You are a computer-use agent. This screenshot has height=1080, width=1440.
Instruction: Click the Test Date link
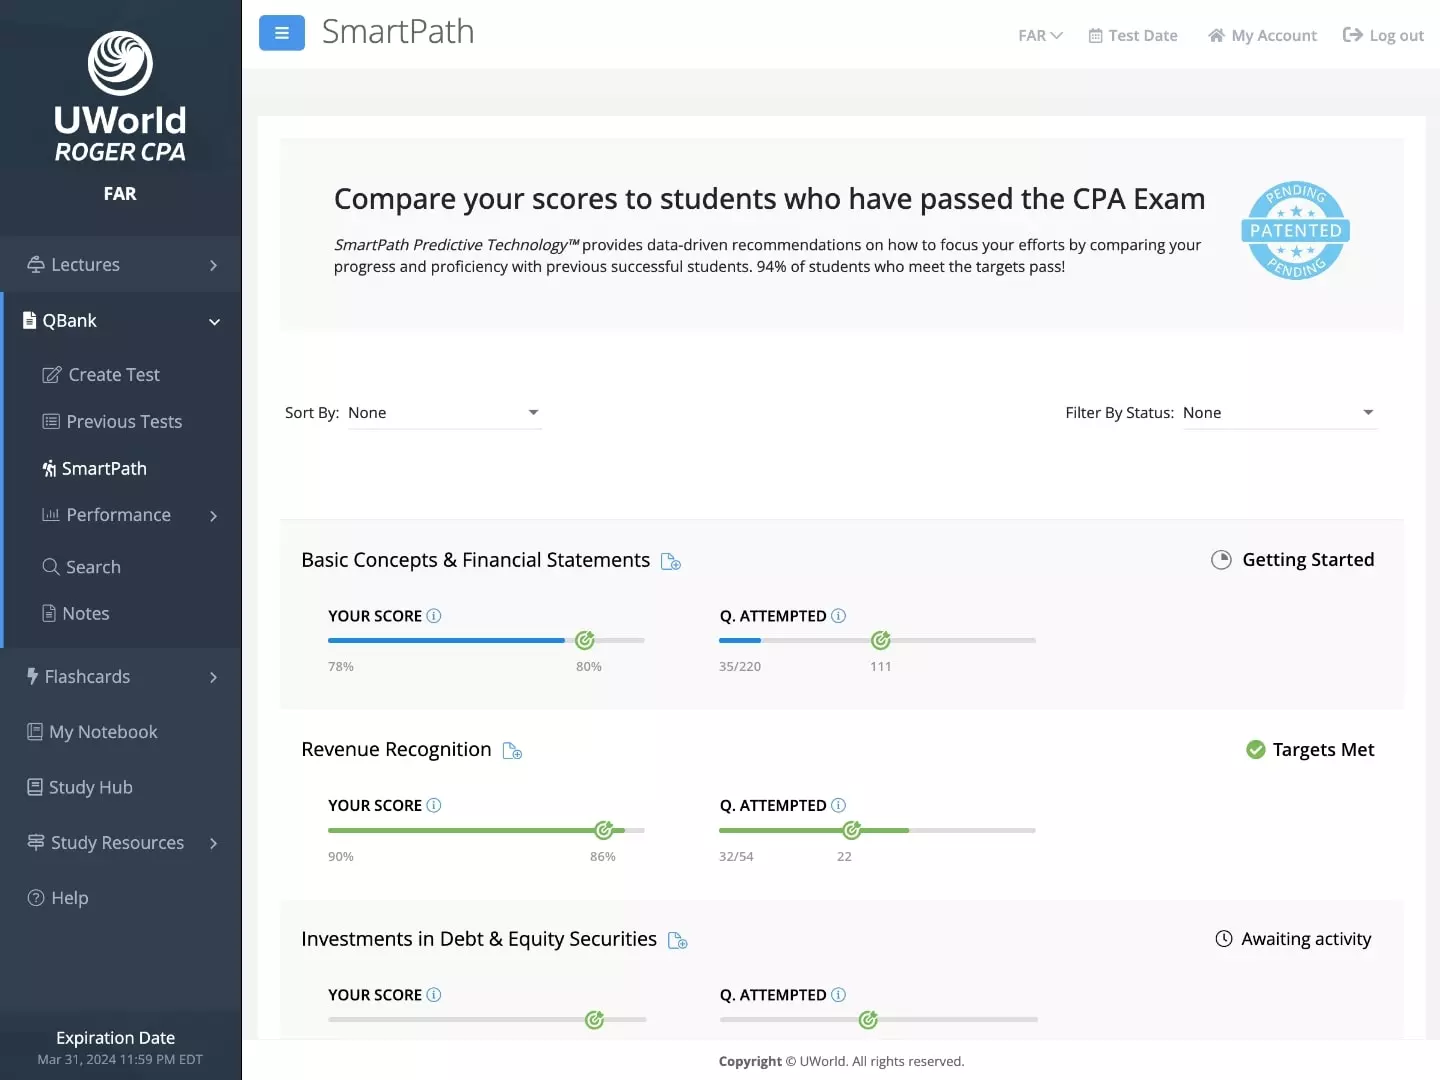tap(1133, 36)
